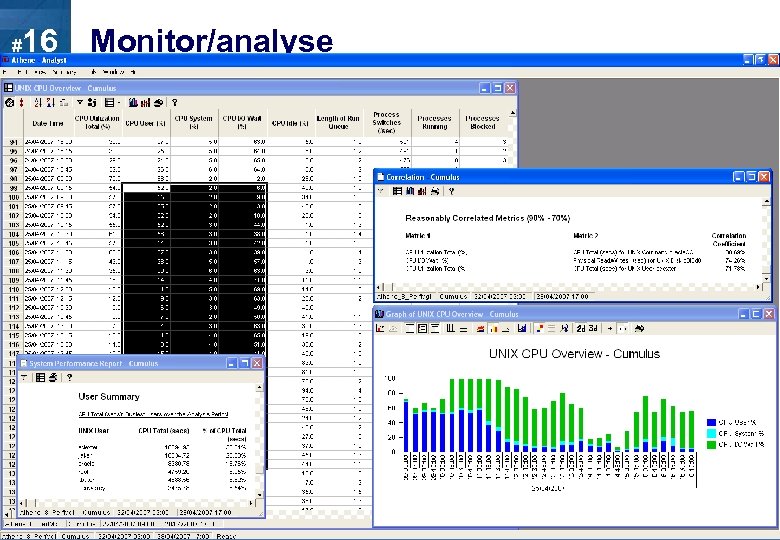Screen dimensions: 780x540
Task: Click help icon in System Performance Report toolbar
Action: click(70, 377)
